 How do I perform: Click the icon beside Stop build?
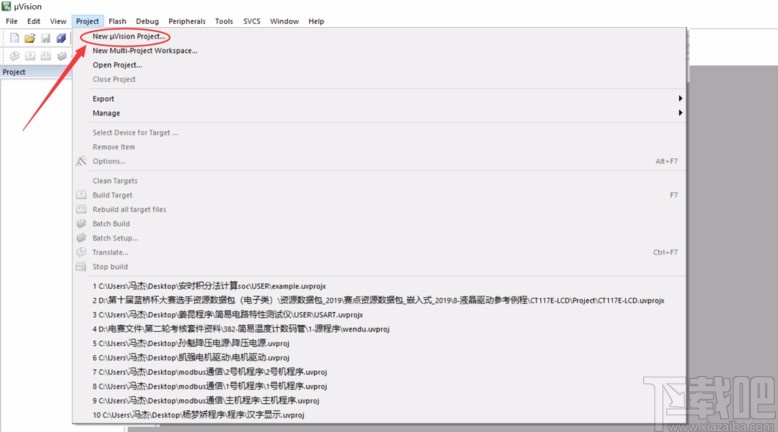point(81,266)
